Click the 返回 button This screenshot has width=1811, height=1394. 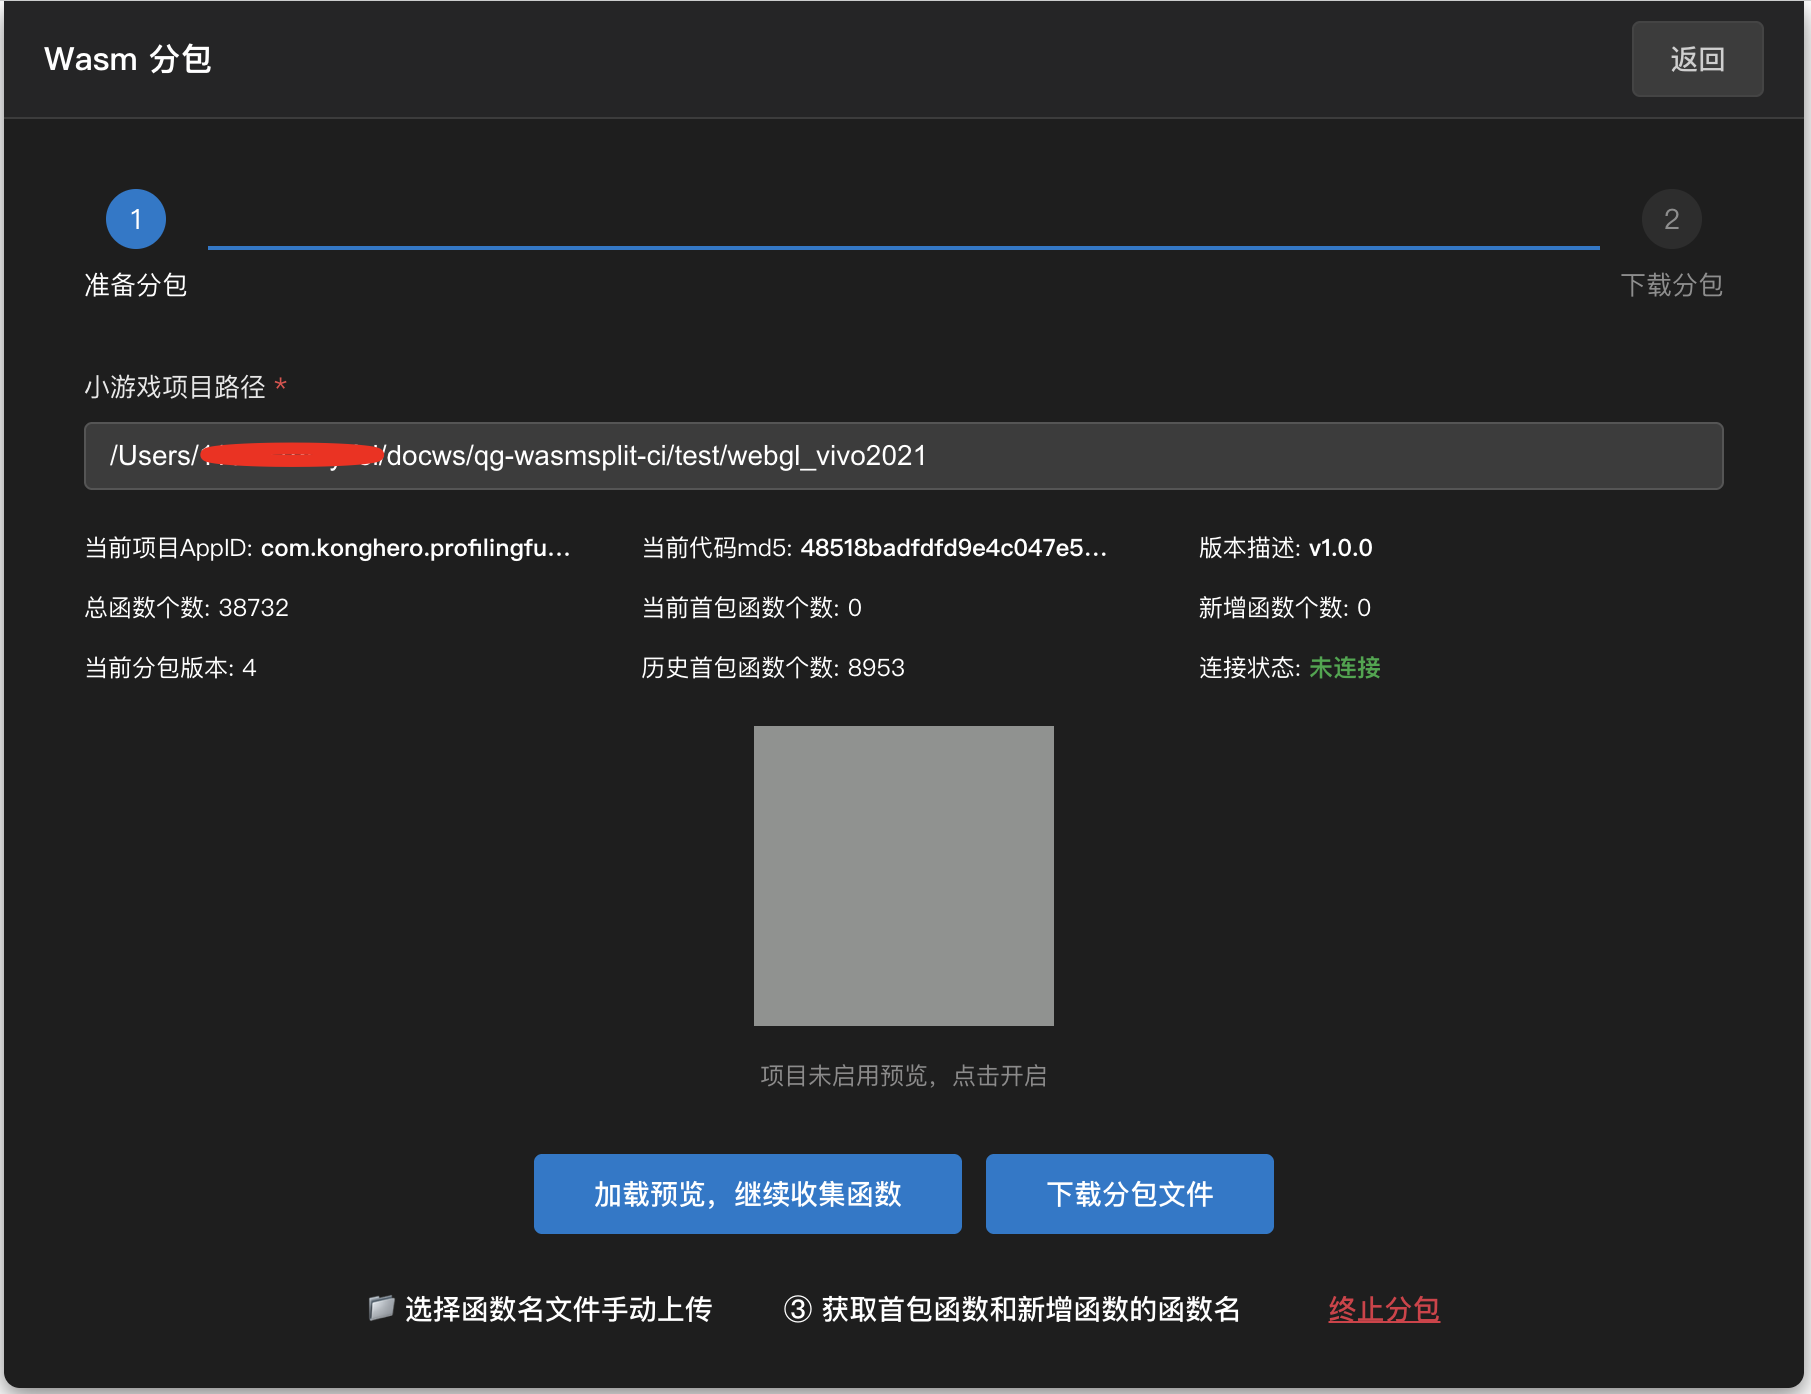tap(1696, 59)
